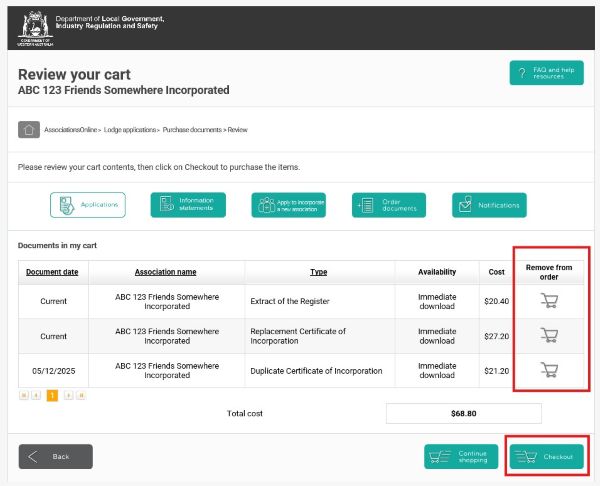The image size is (600, 486).
Task: Go to first page of cart table
Action: 24,395
